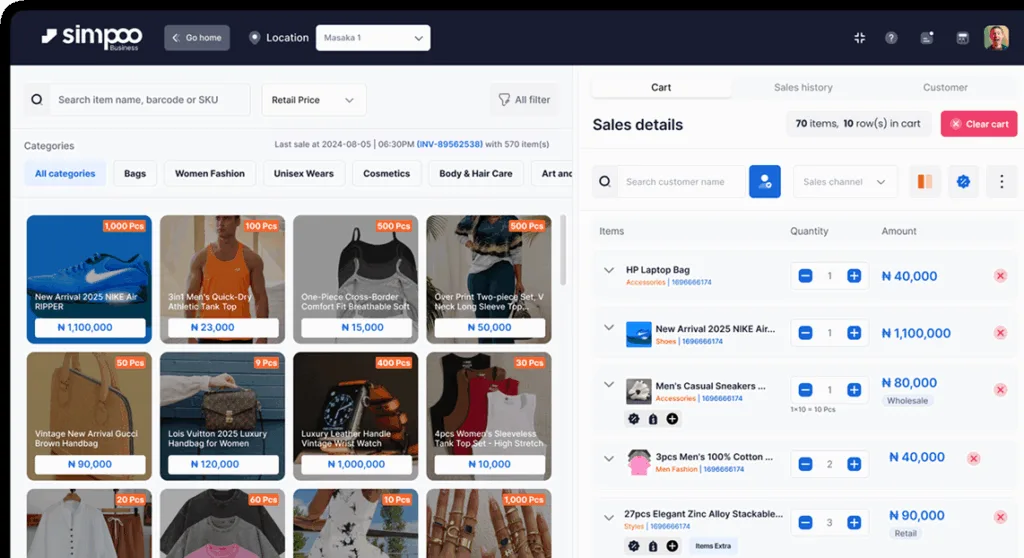Select the Unisex Wears category

pos(304,173)
